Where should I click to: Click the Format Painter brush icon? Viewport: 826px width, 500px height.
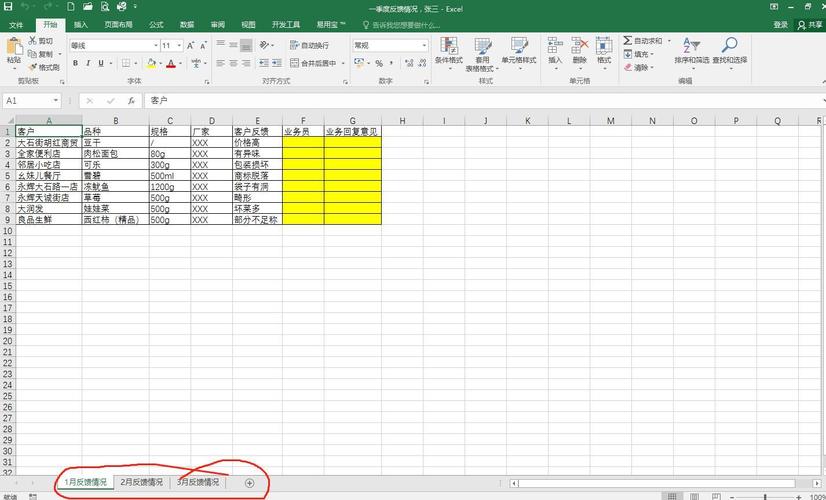click(x=33, y=67)
